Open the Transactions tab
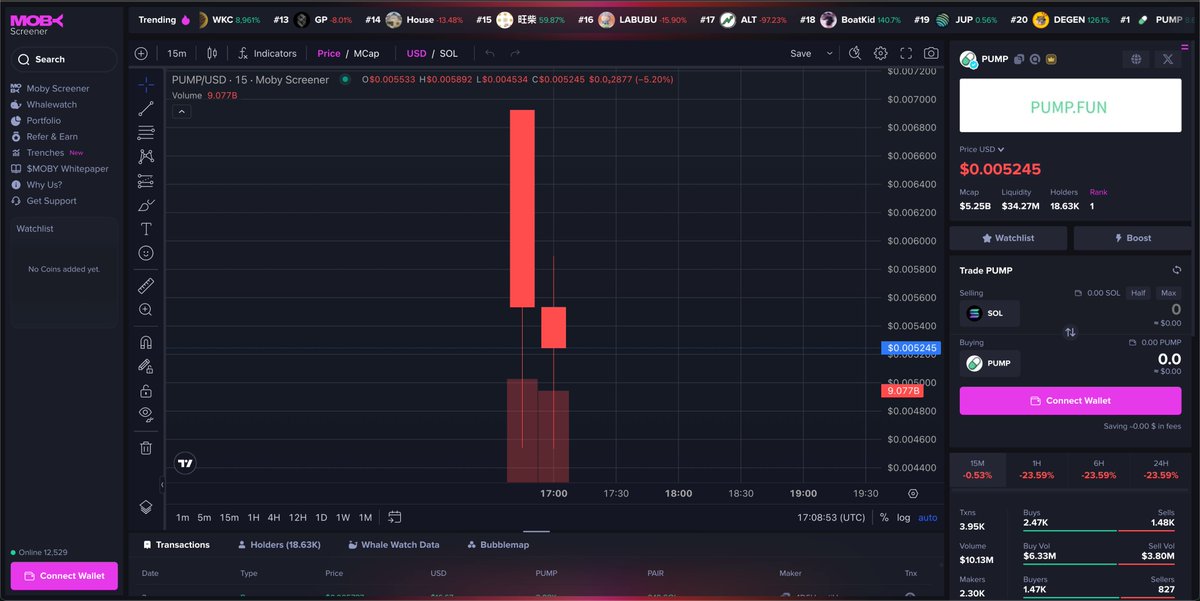 pos(176,545)
